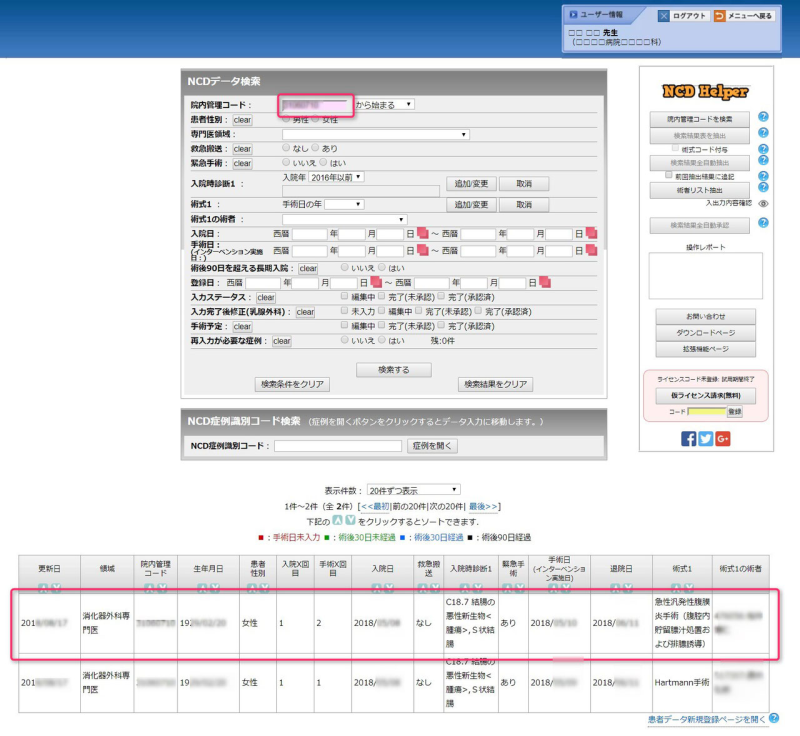Open calendar for 手術日 end date
This screenshot has width=800, height=736.
tap(591, 250)
